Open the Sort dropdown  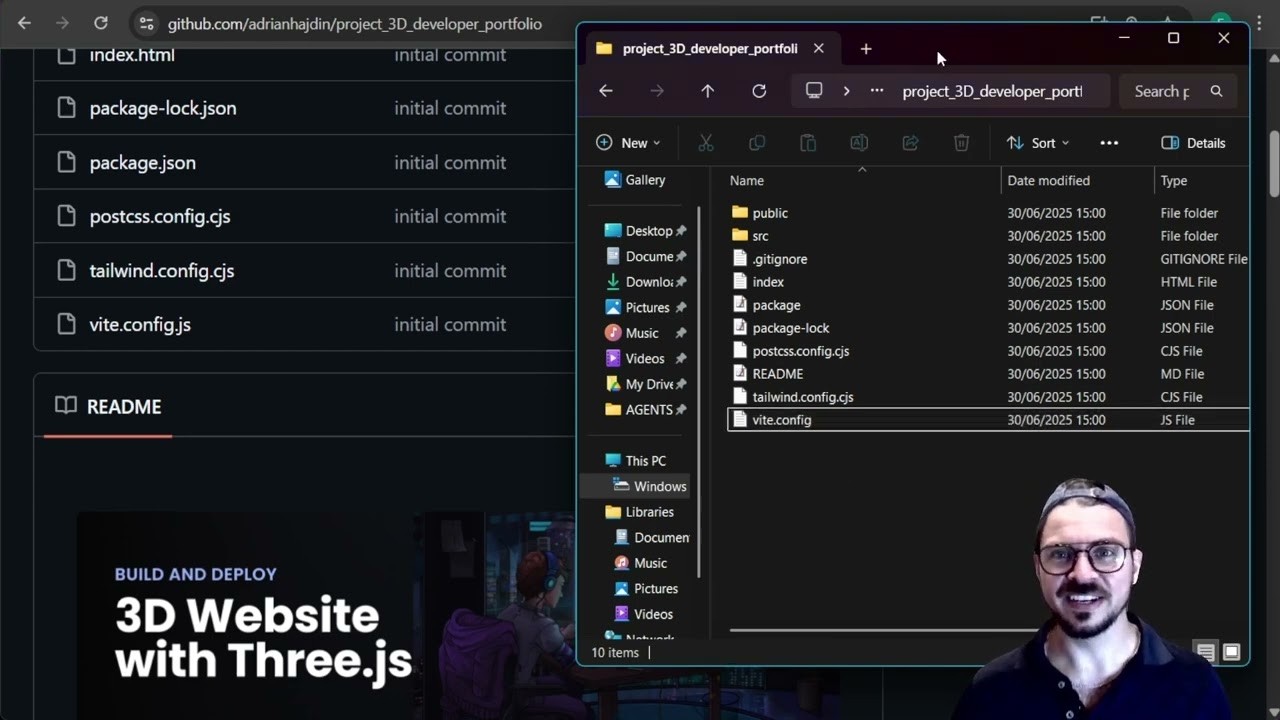tap(1038, 143)
